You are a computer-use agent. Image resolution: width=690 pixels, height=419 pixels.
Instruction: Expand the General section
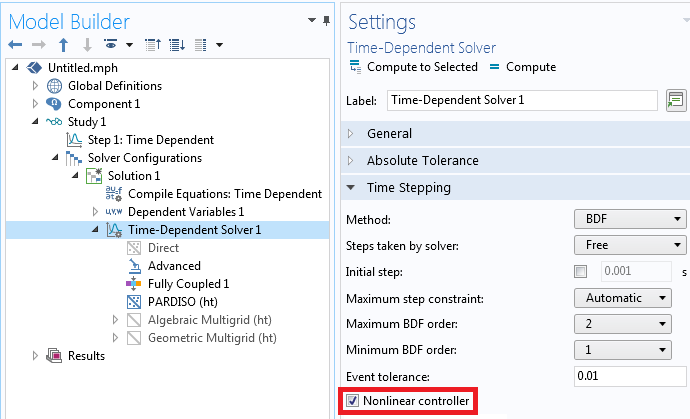pos(390,134)
